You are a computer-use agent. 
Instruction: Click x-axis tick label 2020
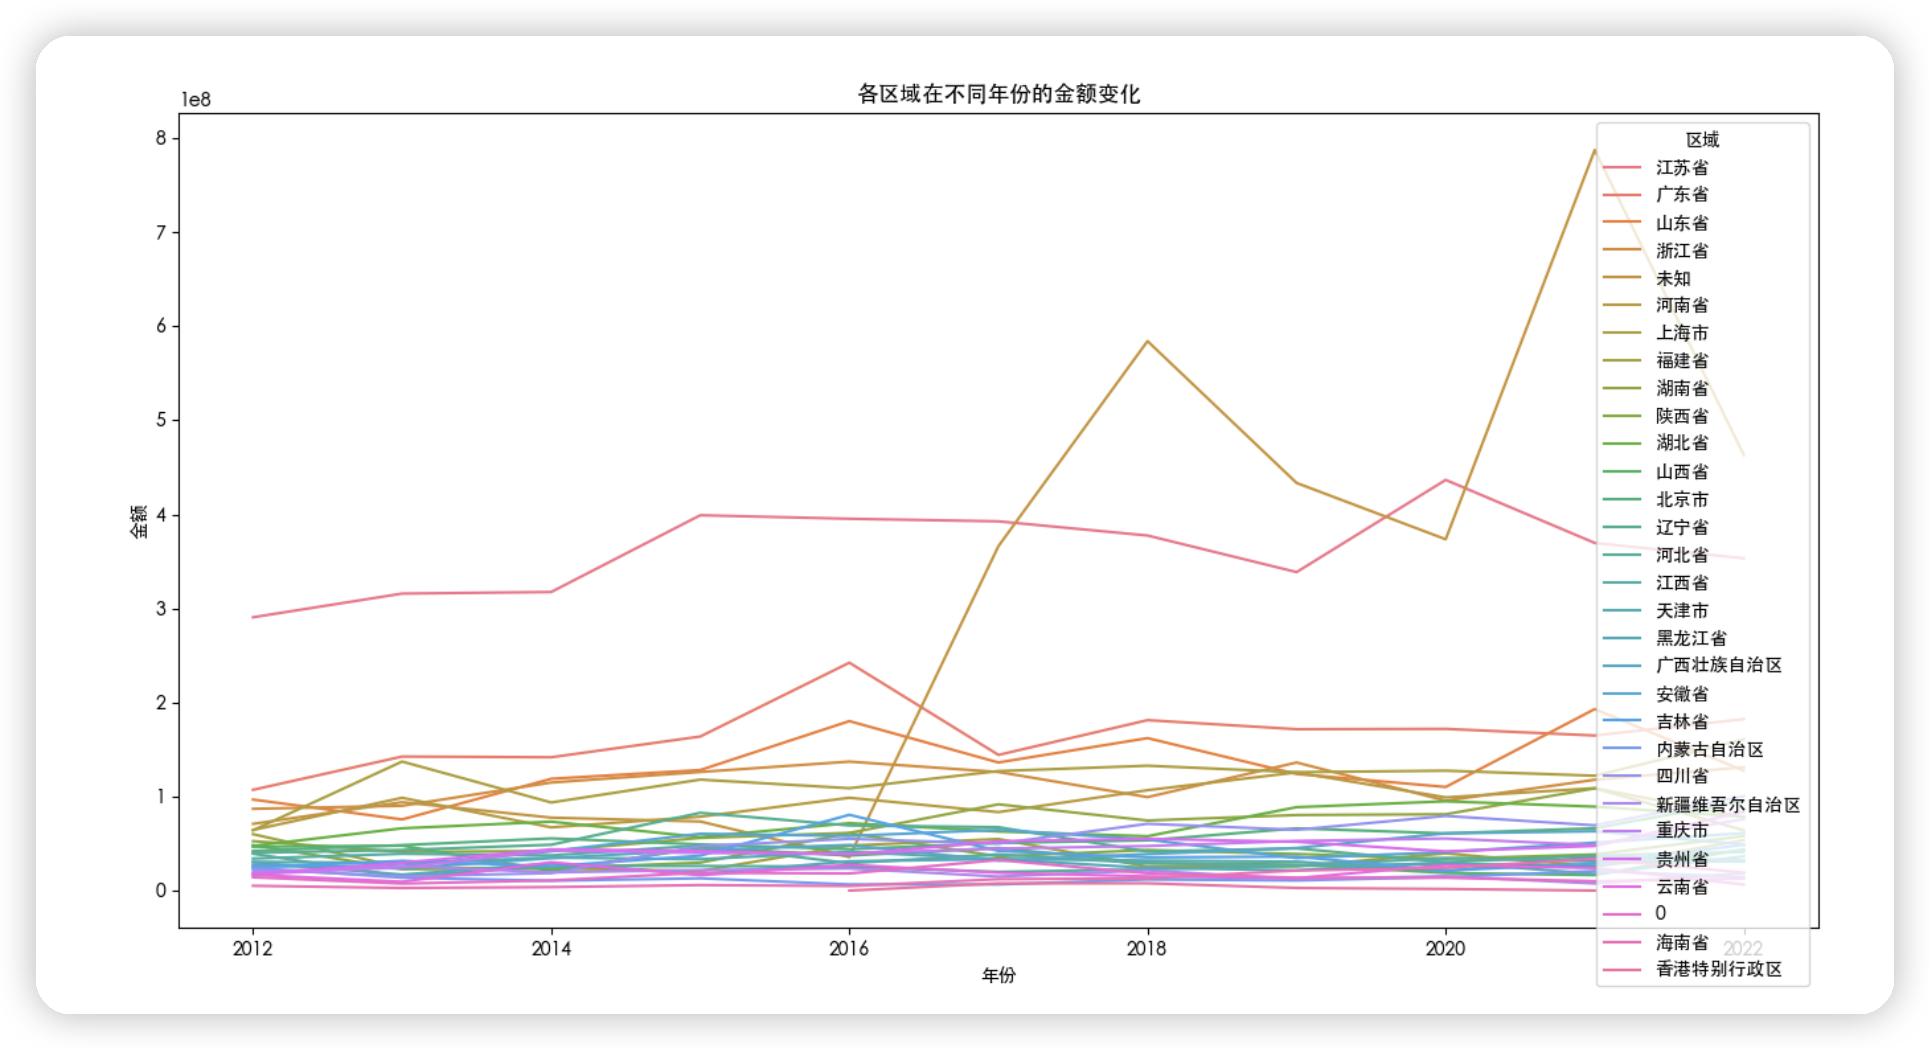pyautogui.click(x=1445, y=948)
